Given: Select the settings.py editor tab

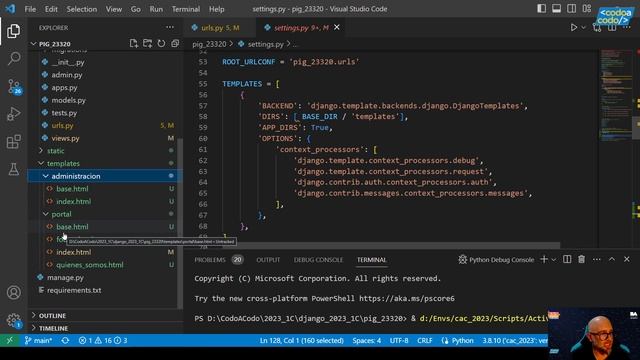Looking at the screenshot, I should (301, 28).
